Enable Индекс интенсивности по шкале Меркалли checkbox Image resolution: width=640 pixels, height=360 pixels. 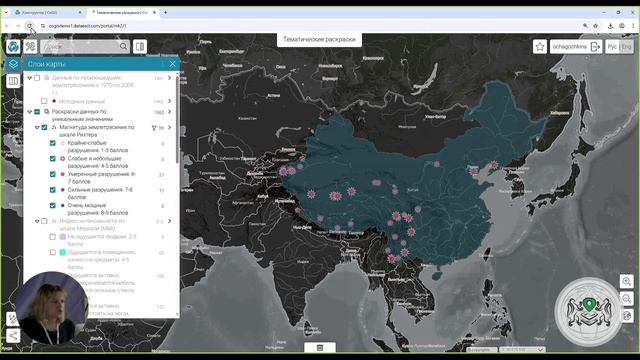[x=44, y=221]
